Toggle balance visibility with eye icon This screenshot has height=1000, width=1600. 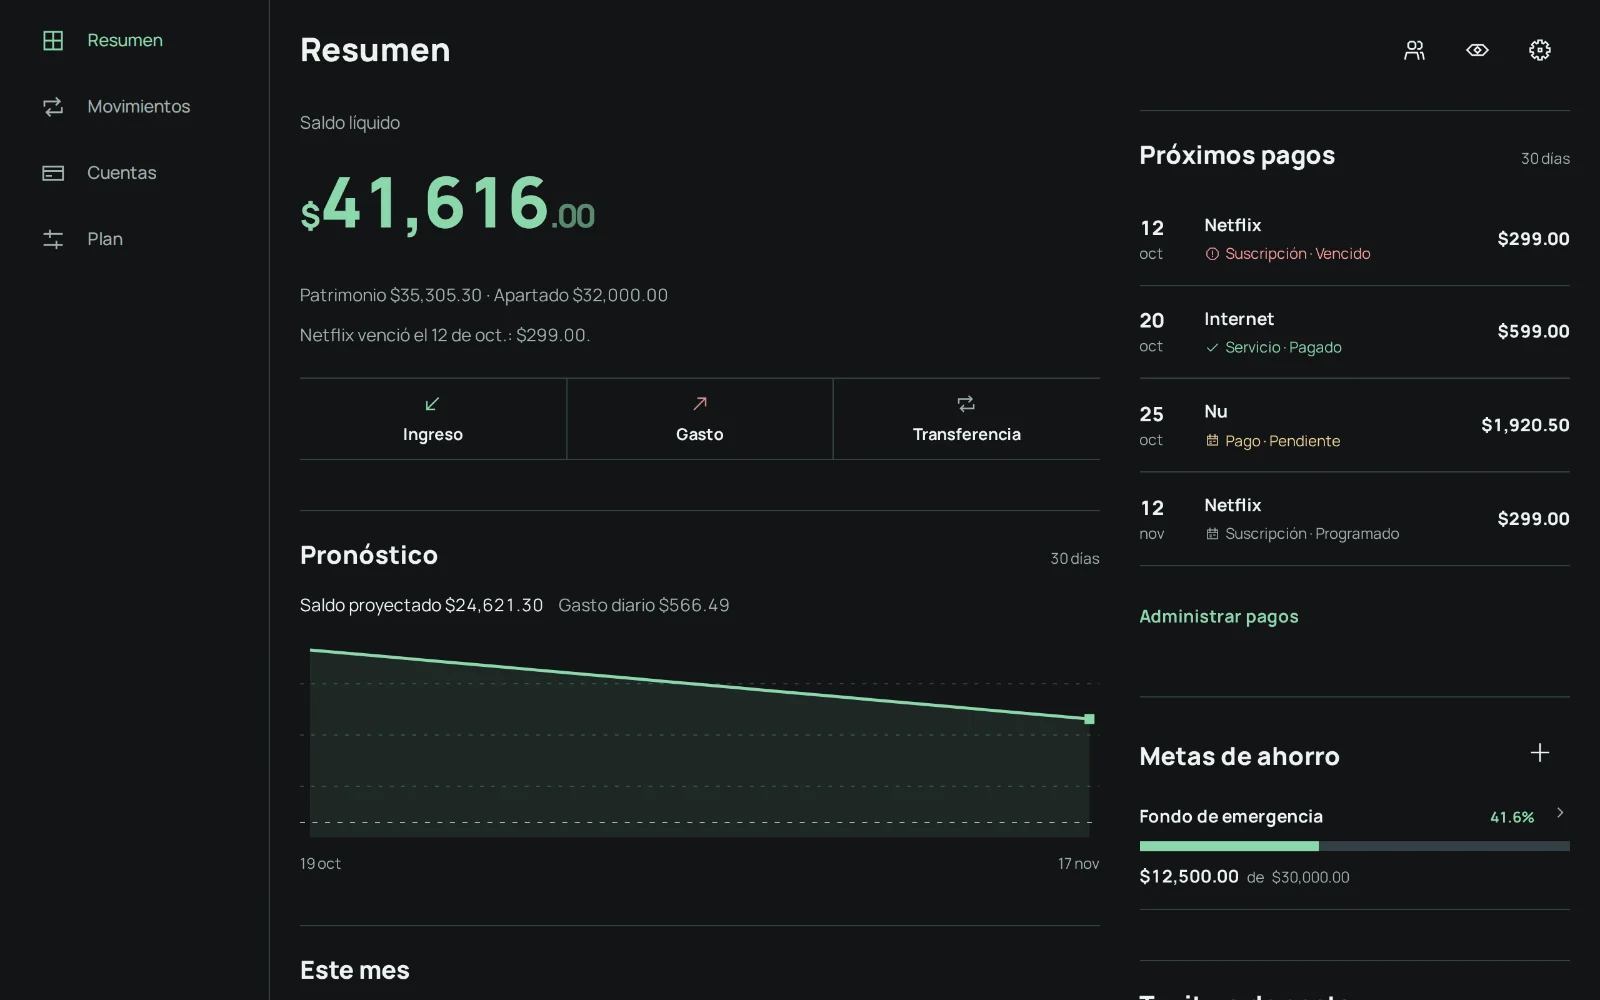coord(1477,50)
